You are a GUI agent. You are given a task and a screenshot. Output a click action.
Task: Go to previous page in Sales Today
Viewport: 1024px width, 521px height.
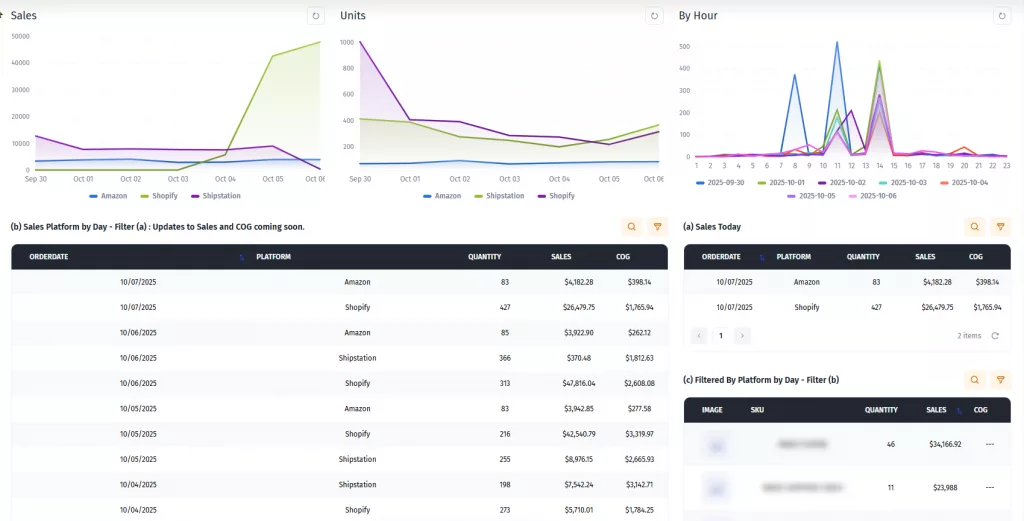point(699,336)
